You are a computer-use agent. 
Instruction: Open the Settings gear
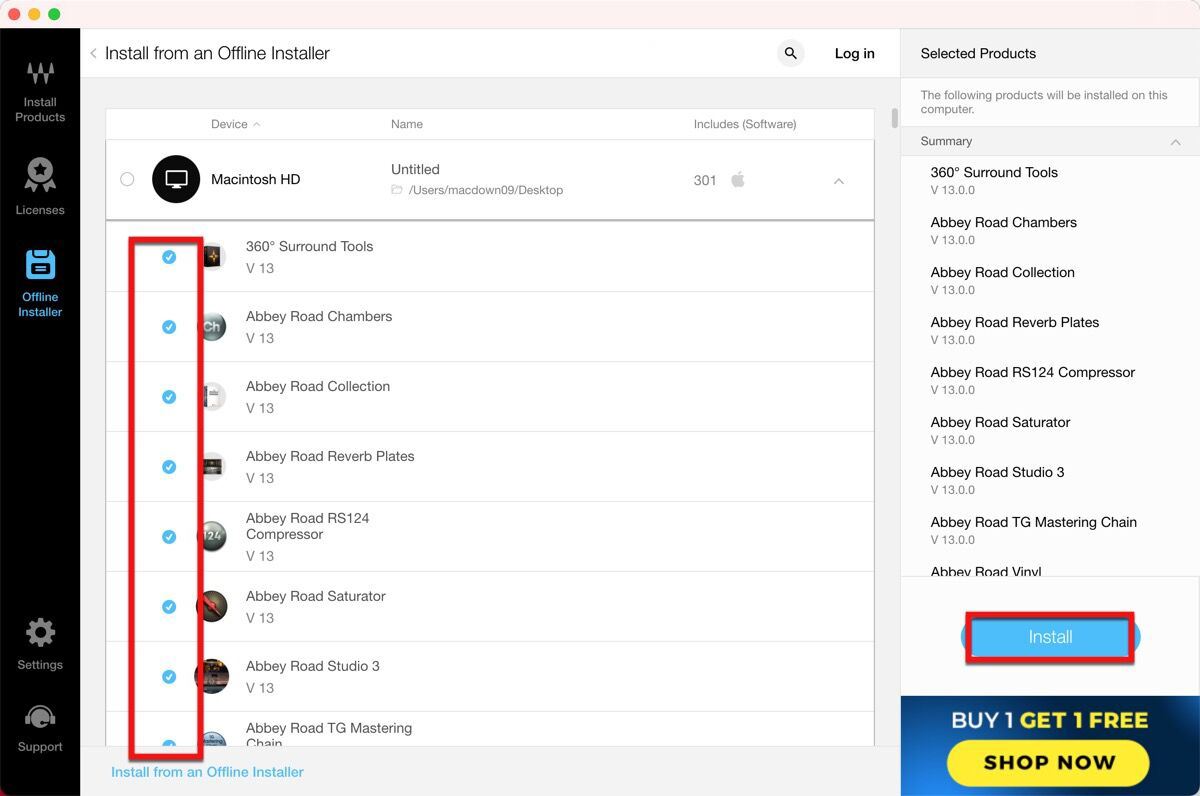point(40,644)
